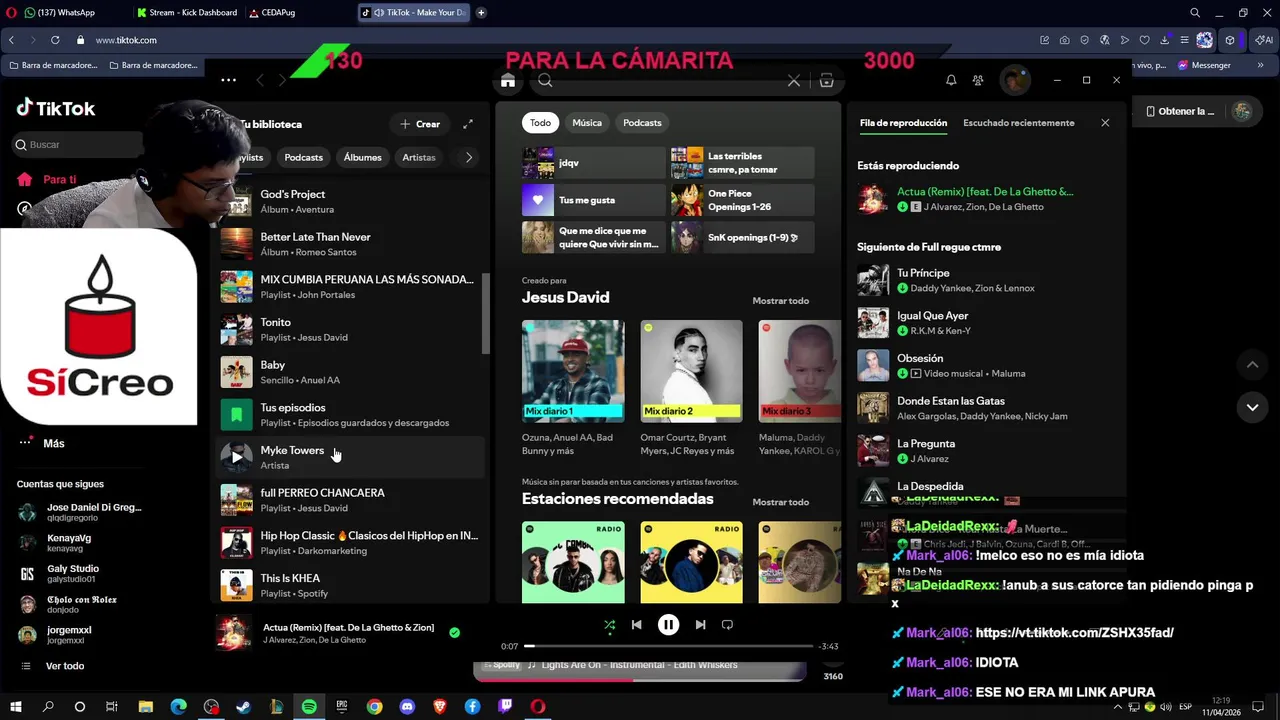This screenshot has width=1280, height=720.
Task: Skip to next track
Action: pos(700,625)
